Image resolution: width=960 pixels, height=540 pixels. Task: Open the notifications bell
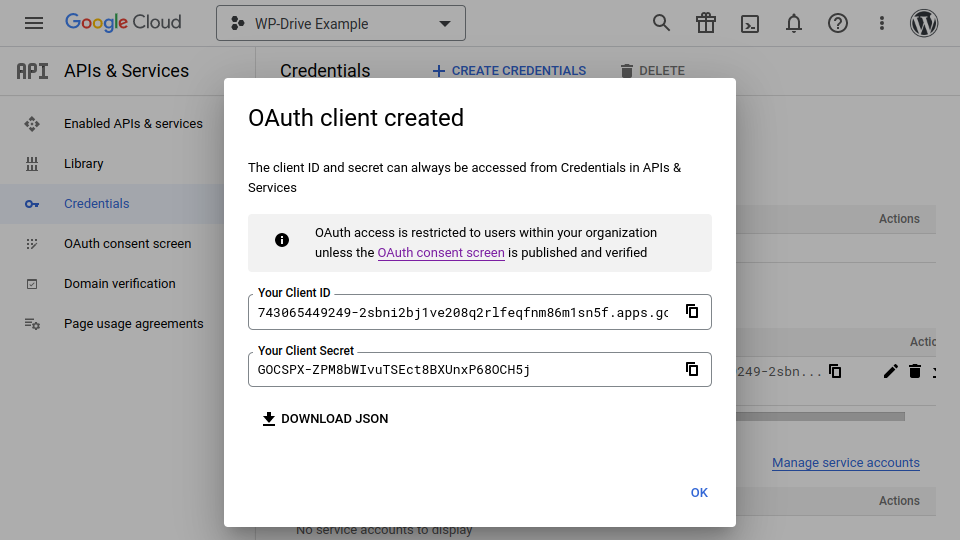[794, 23]
